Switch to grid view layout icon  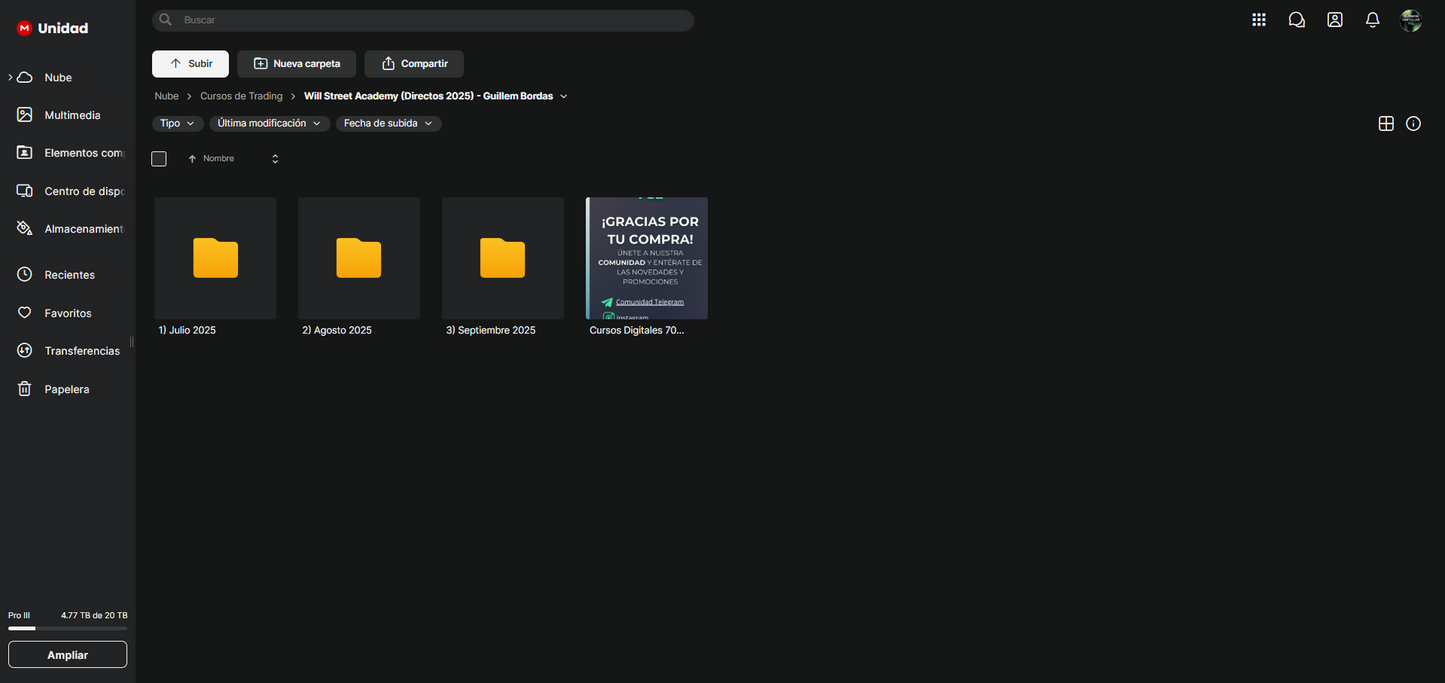tap(1386, 124)
